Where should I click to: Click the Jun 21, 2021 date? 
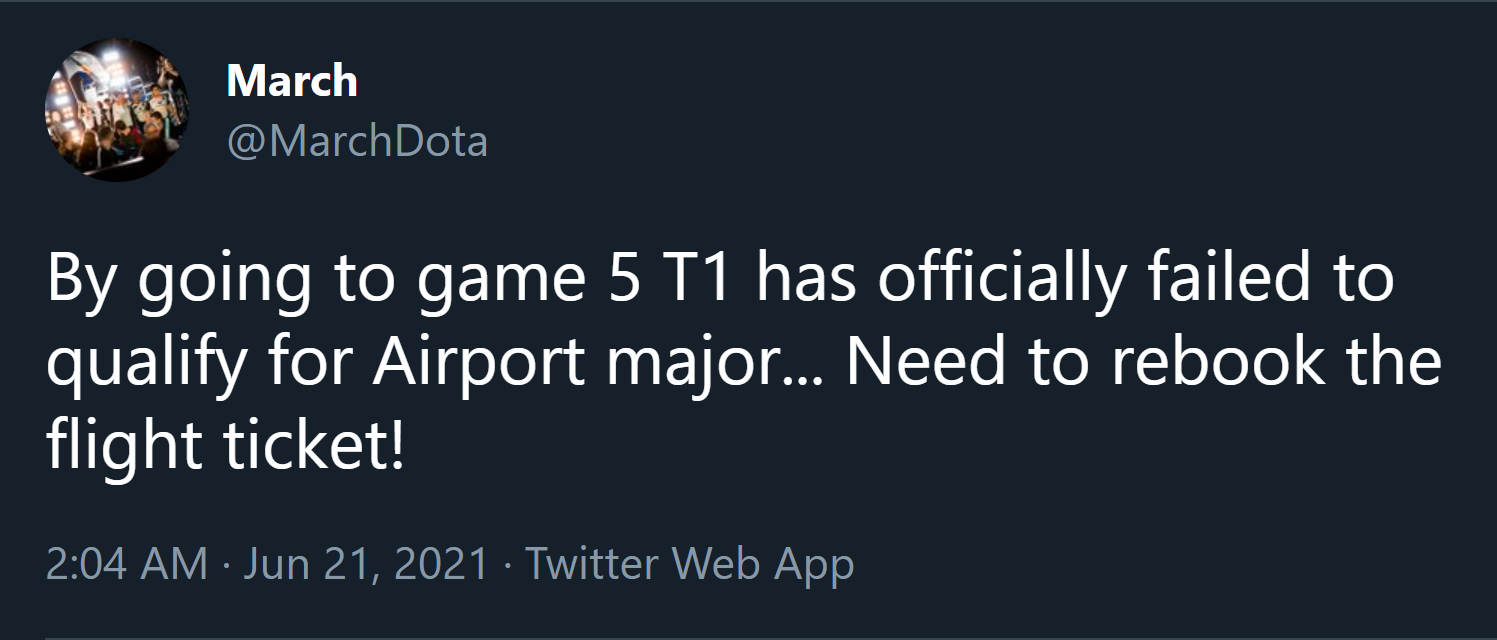(x=365, y=564)
